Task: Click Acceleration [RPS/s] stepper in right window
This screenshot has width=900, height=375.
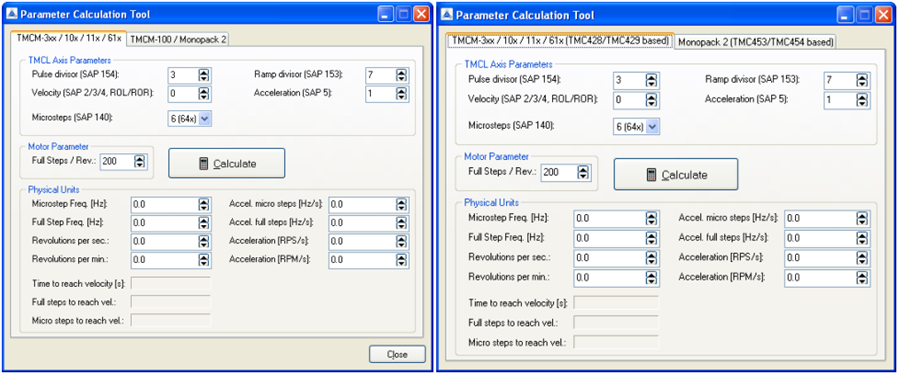Action: coord(862,258)
